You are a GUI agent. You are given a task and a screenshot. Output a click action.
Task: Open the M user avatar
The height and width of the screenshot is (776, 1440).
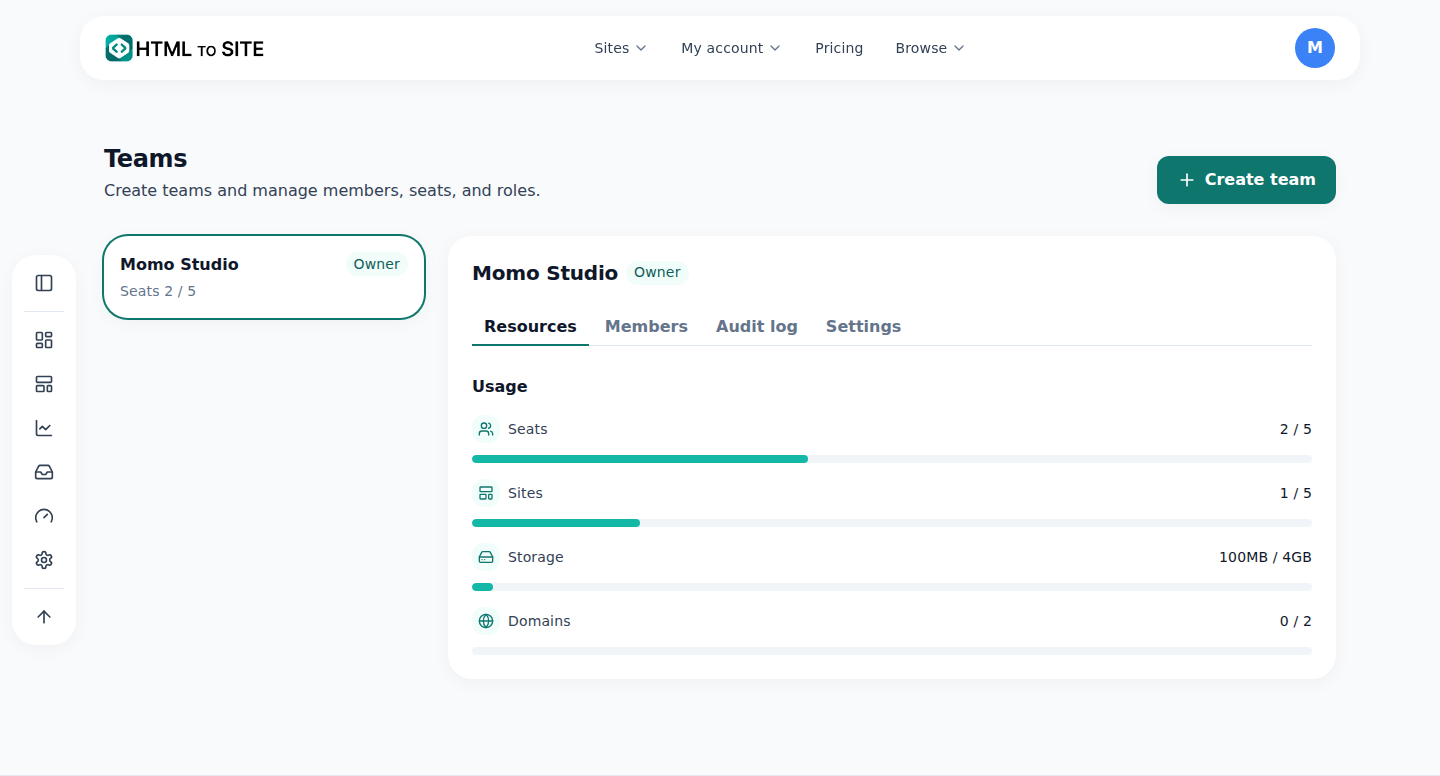(1315, 48)
